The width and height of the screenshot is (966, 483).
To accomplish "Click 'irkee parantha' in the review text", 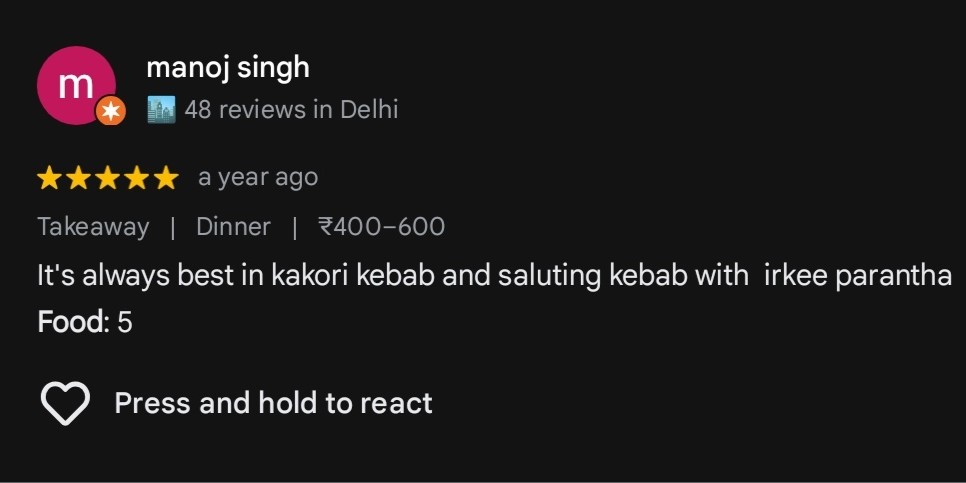I will (x=858, y=276).
